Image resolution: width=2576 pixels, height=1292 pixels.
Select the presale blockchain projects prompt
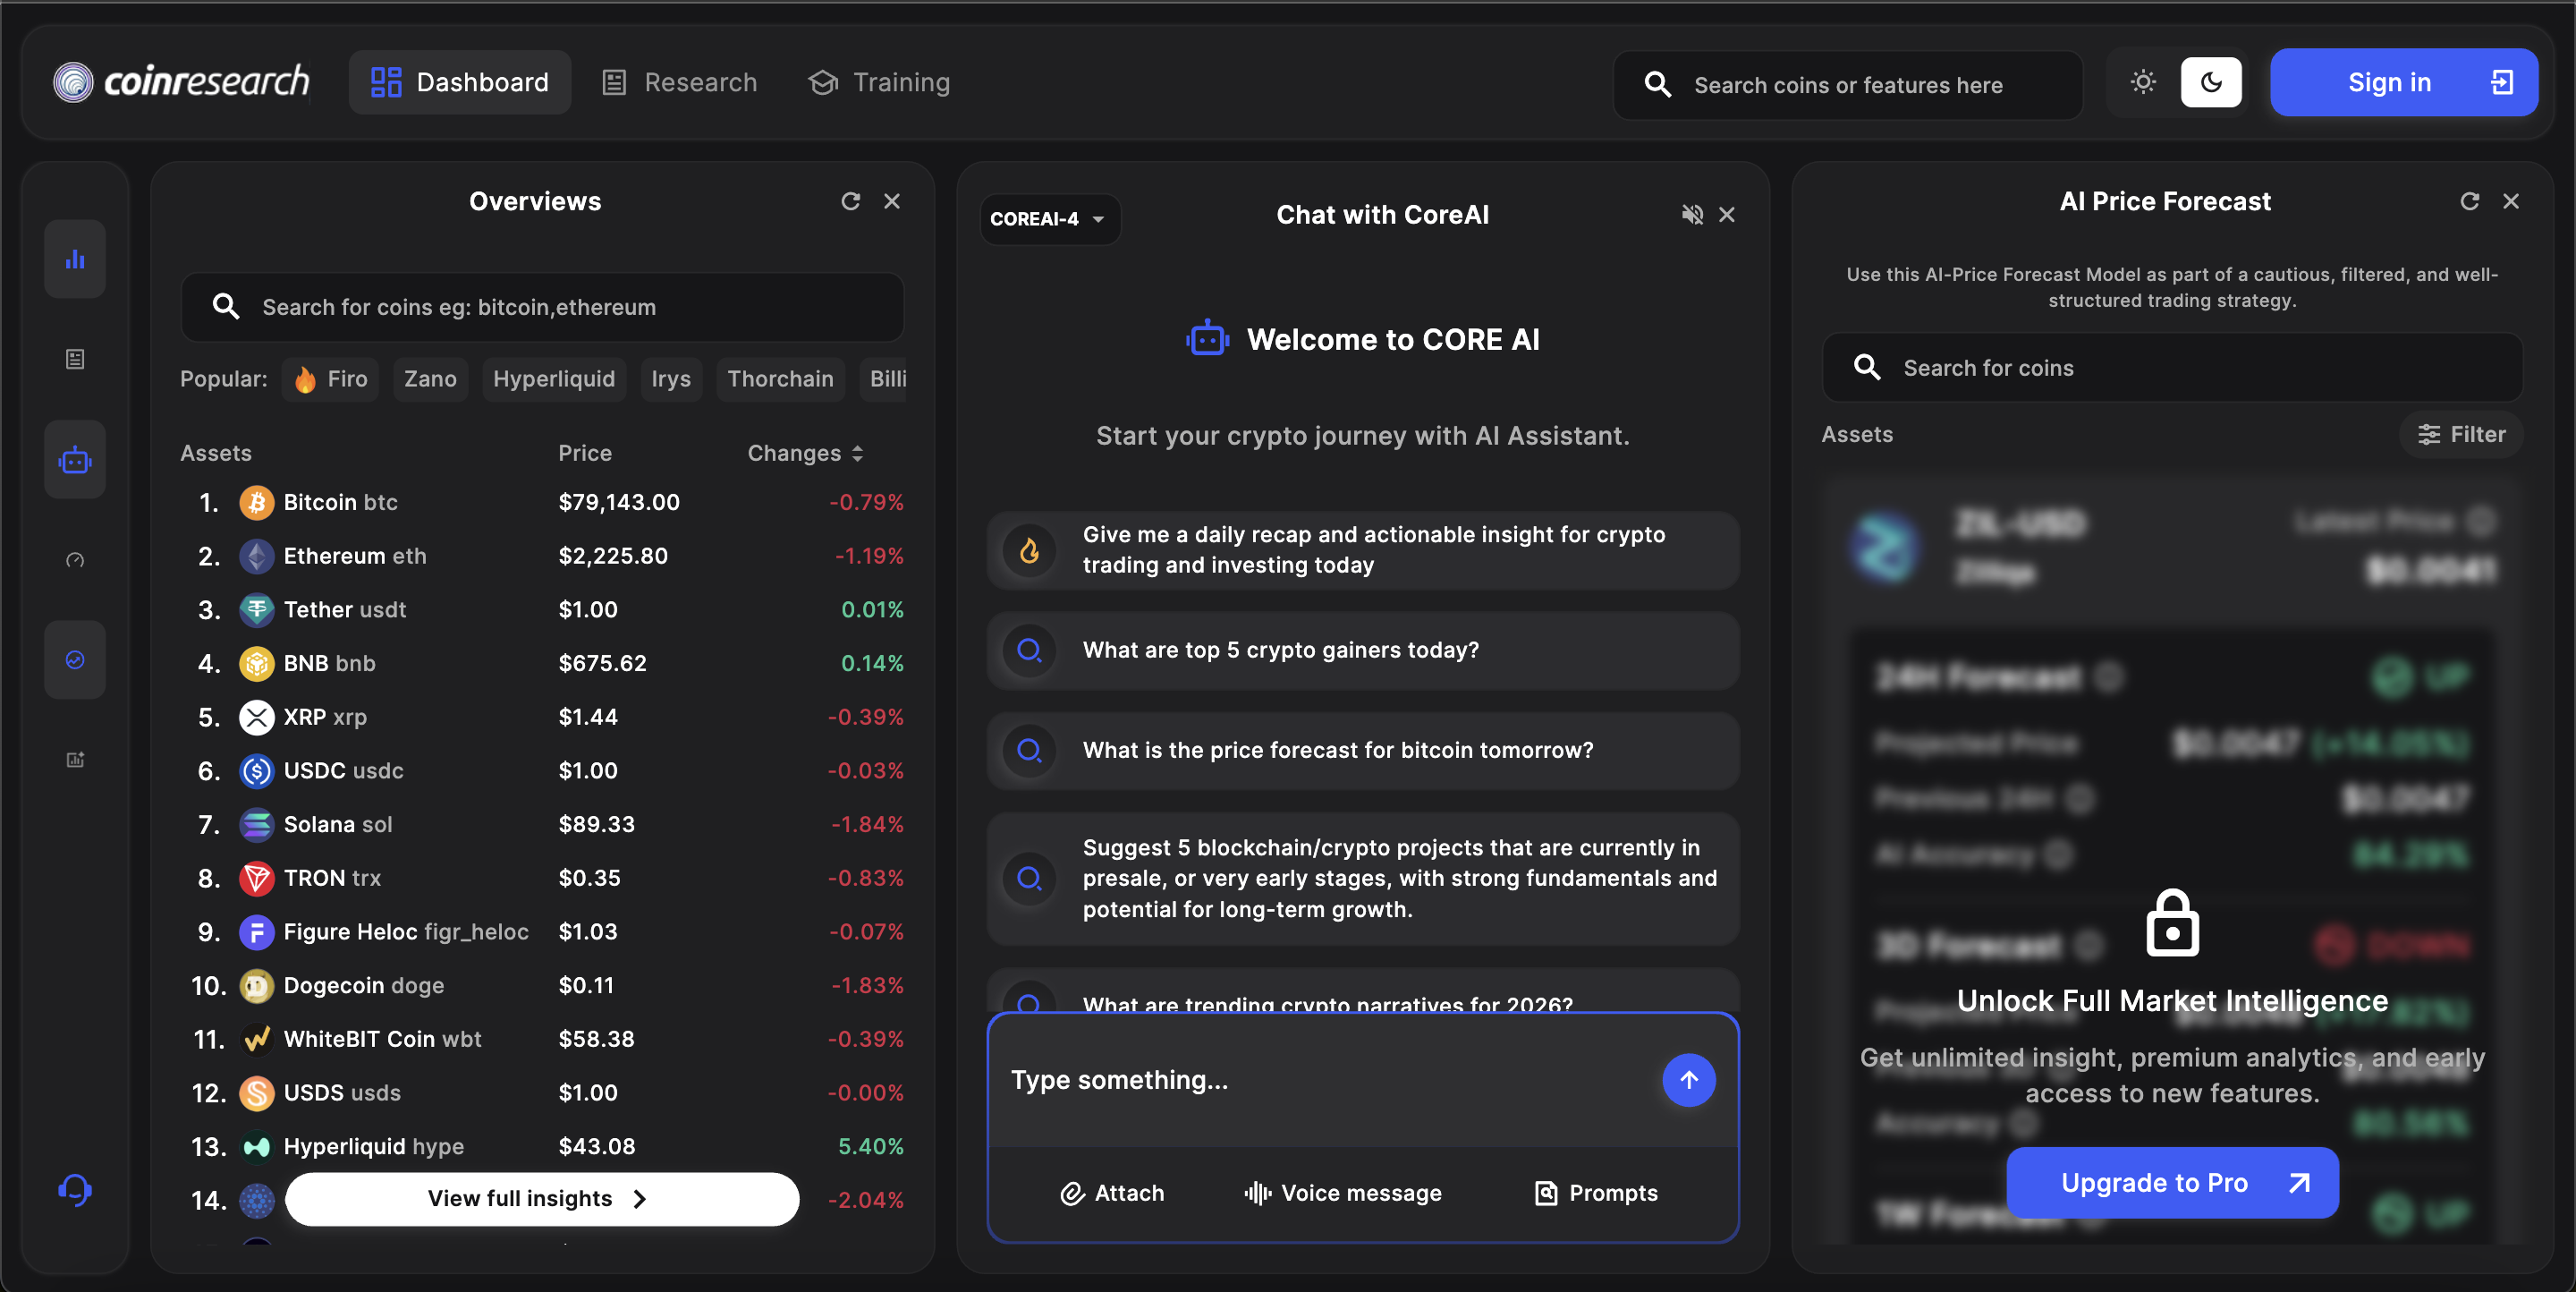1363,879
